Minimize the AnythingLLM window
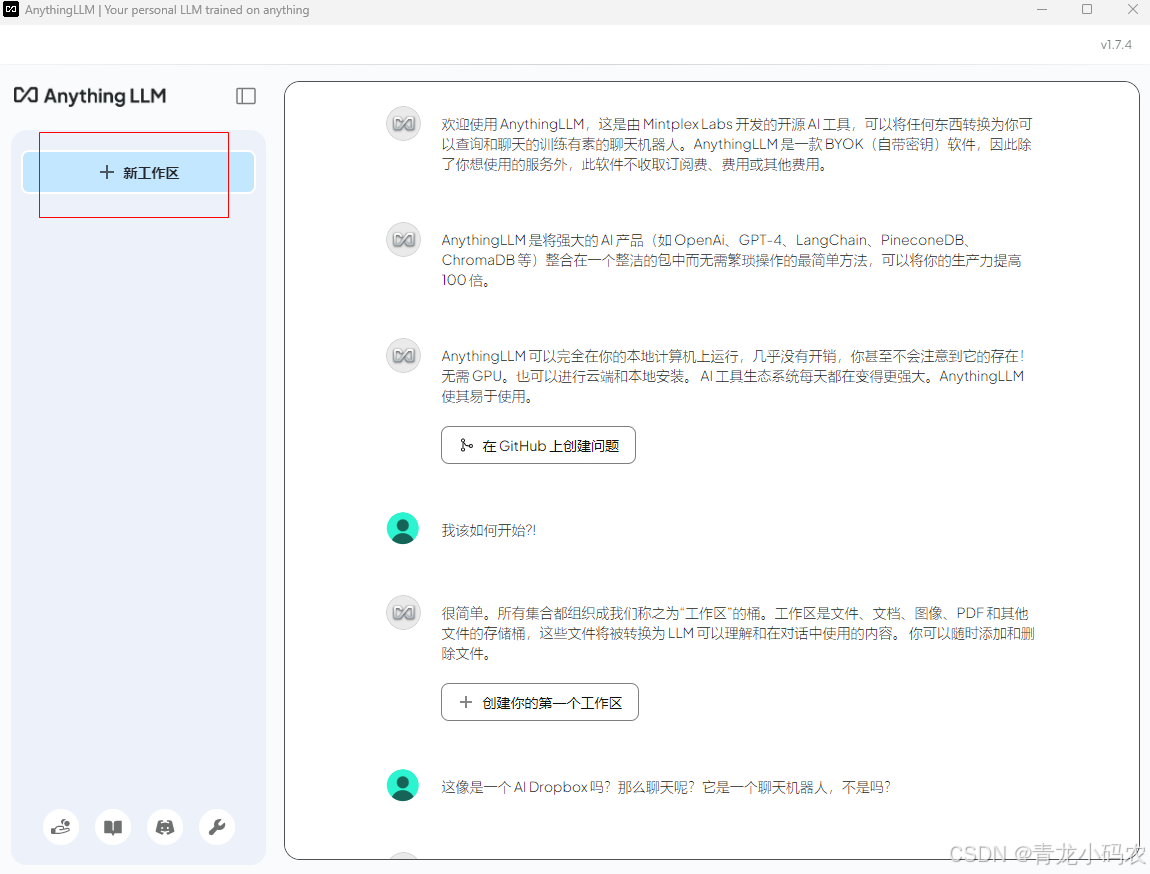Viewport: 1150px width, 874px height. tap(1042, 10)
